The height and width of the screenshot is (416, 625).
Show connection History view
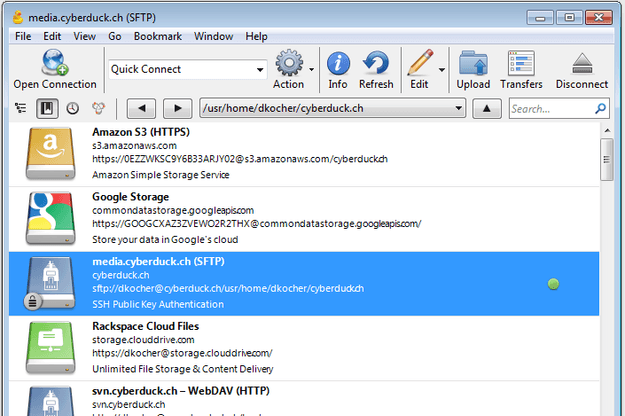(73, 108)
